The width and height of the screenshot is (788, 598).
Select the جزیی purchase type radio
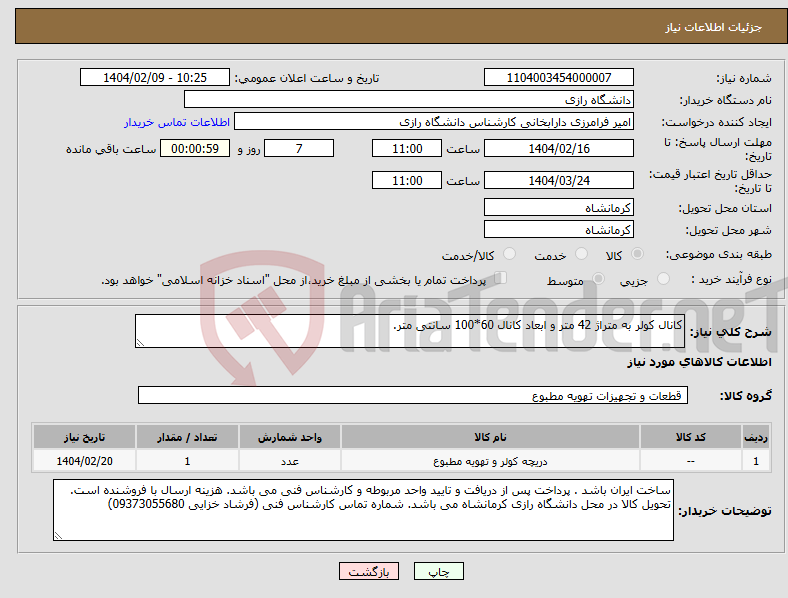click(663, 278)
